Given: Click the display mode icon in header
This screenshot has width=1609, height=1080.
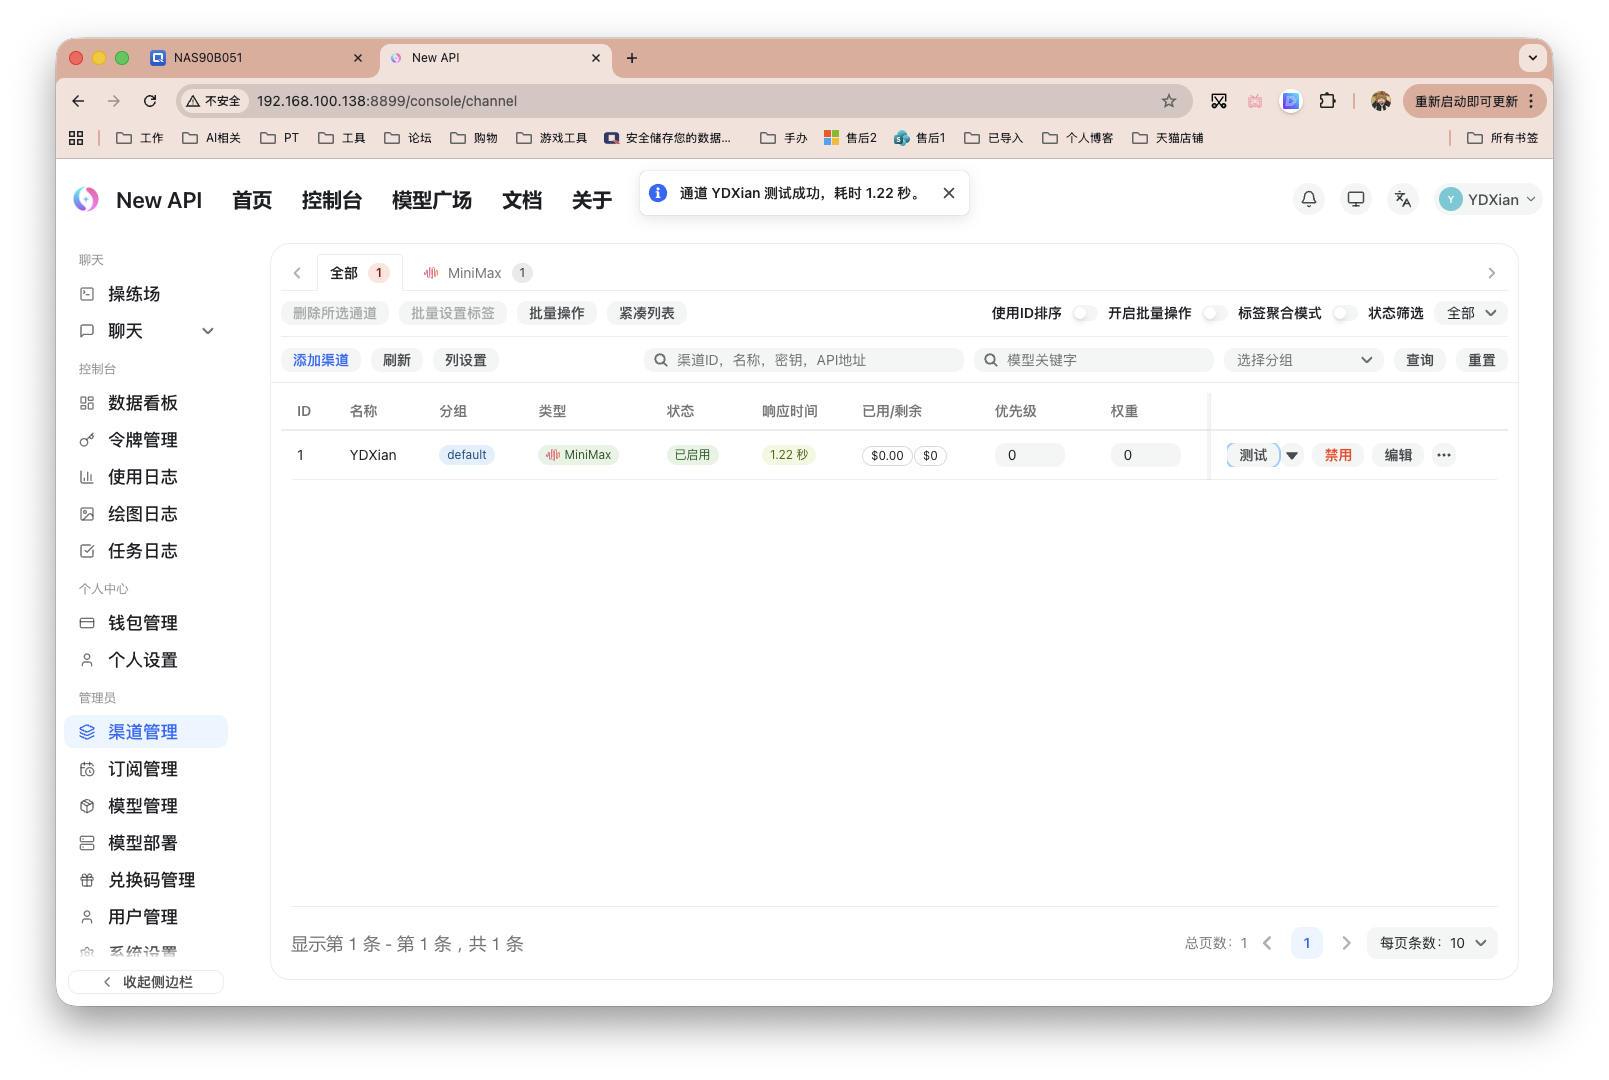Looking at the screenshot, I should click(x=1355, y=199).
